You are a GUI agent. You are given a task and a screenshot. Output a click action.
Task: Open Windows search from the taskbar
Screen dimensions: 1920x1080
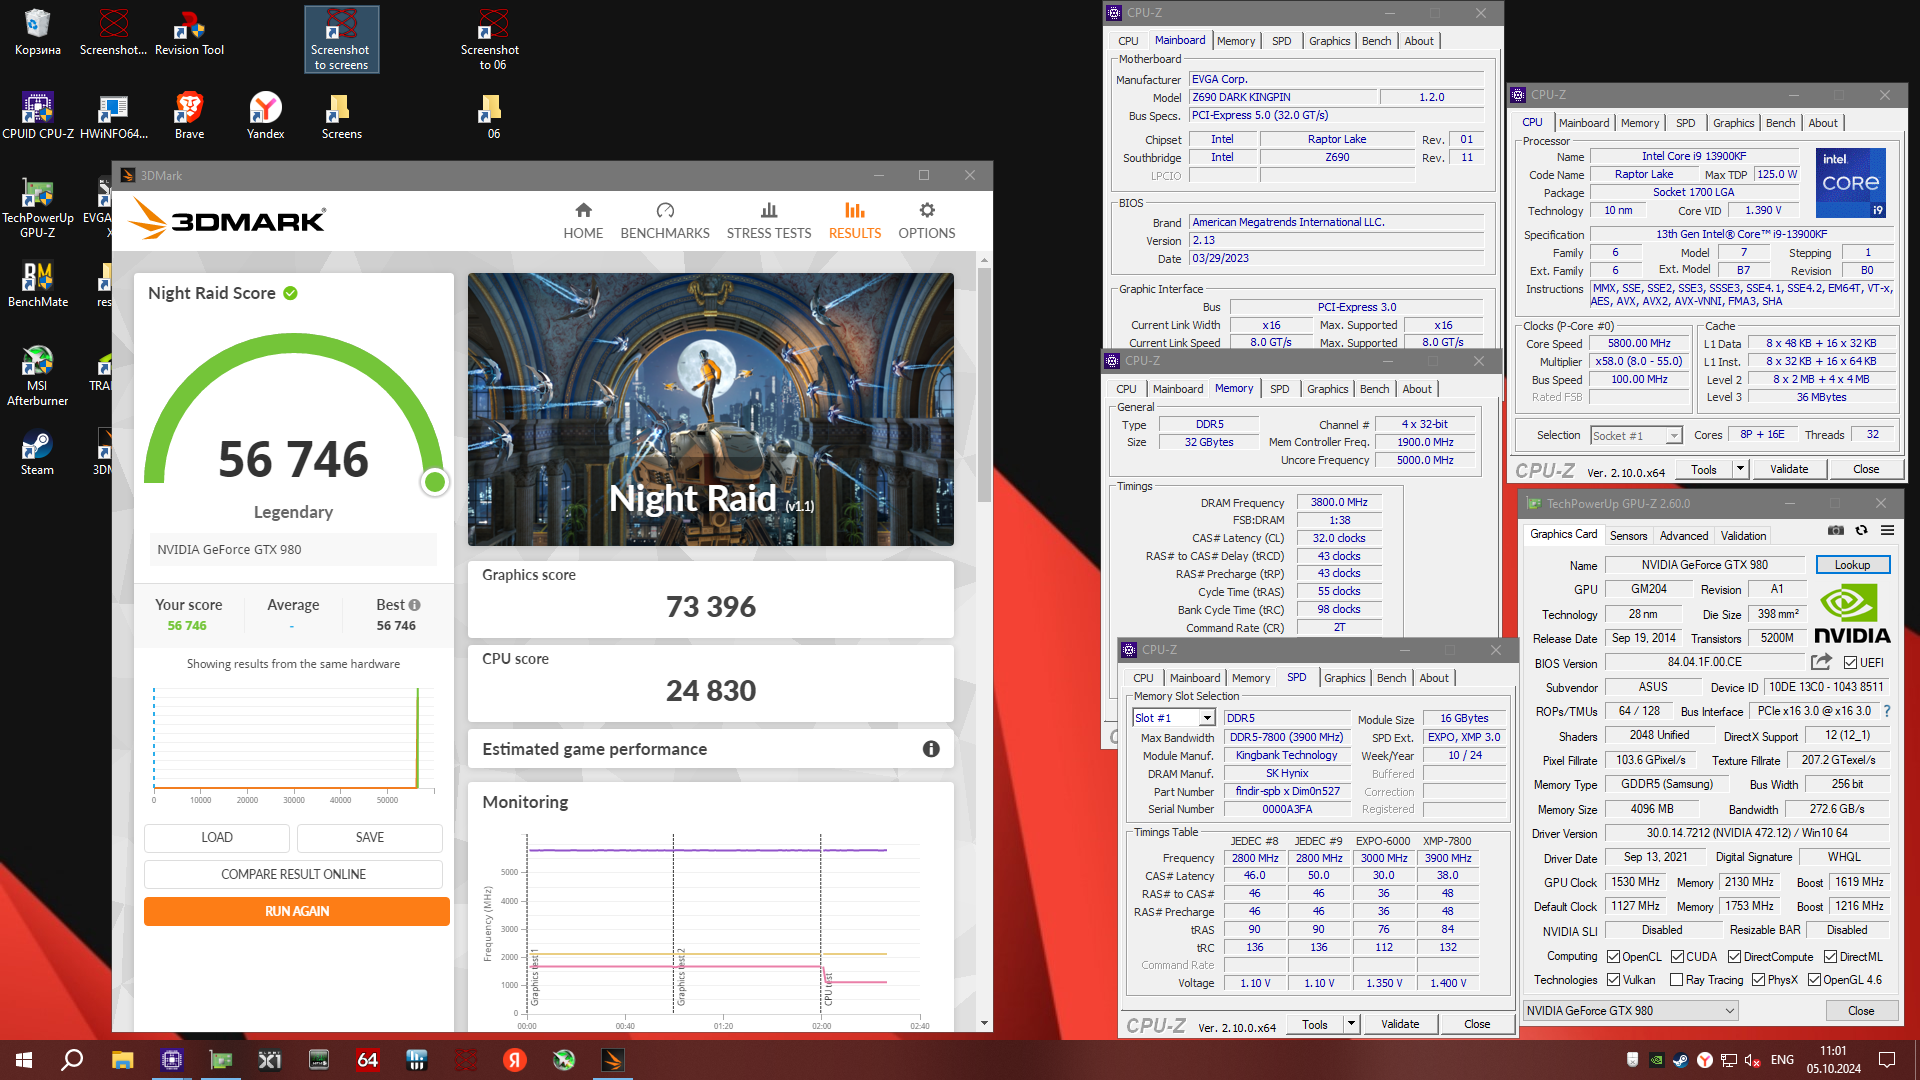(x=72, y=1059)
